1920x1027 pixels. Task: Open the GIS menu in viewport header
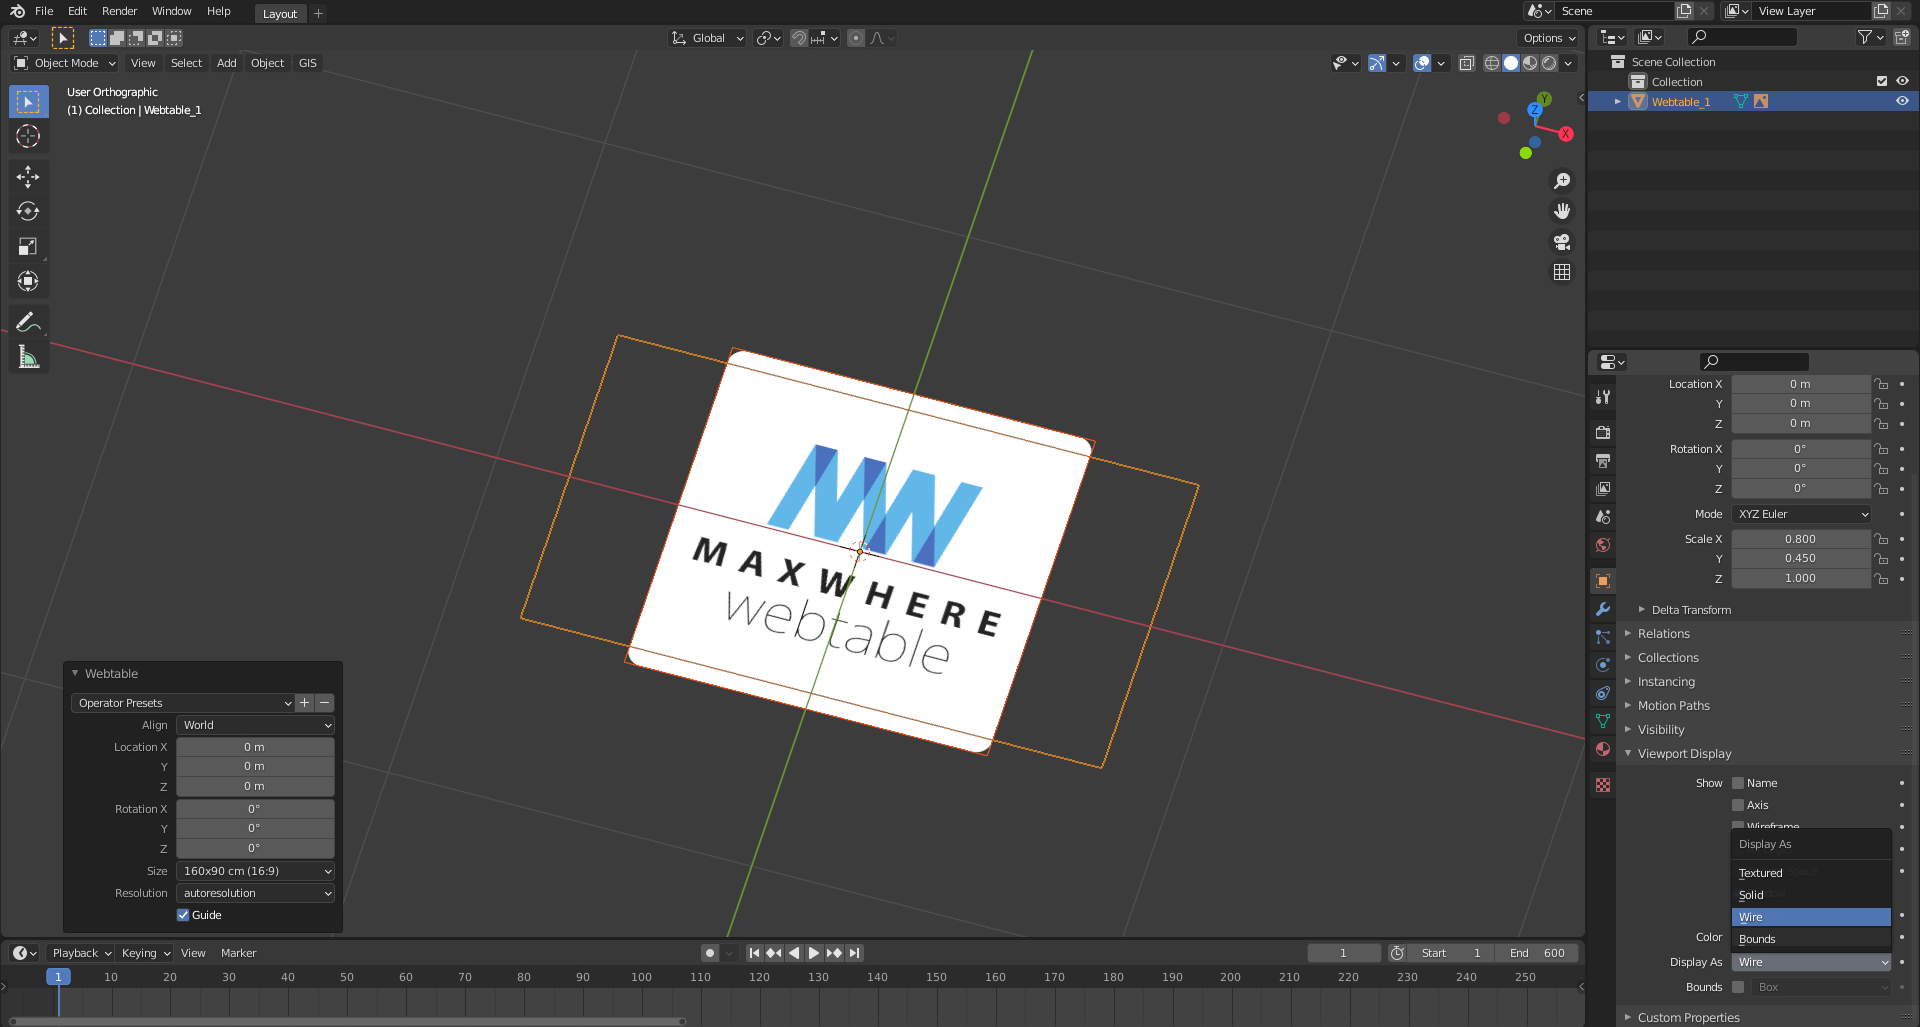(307, 63)
